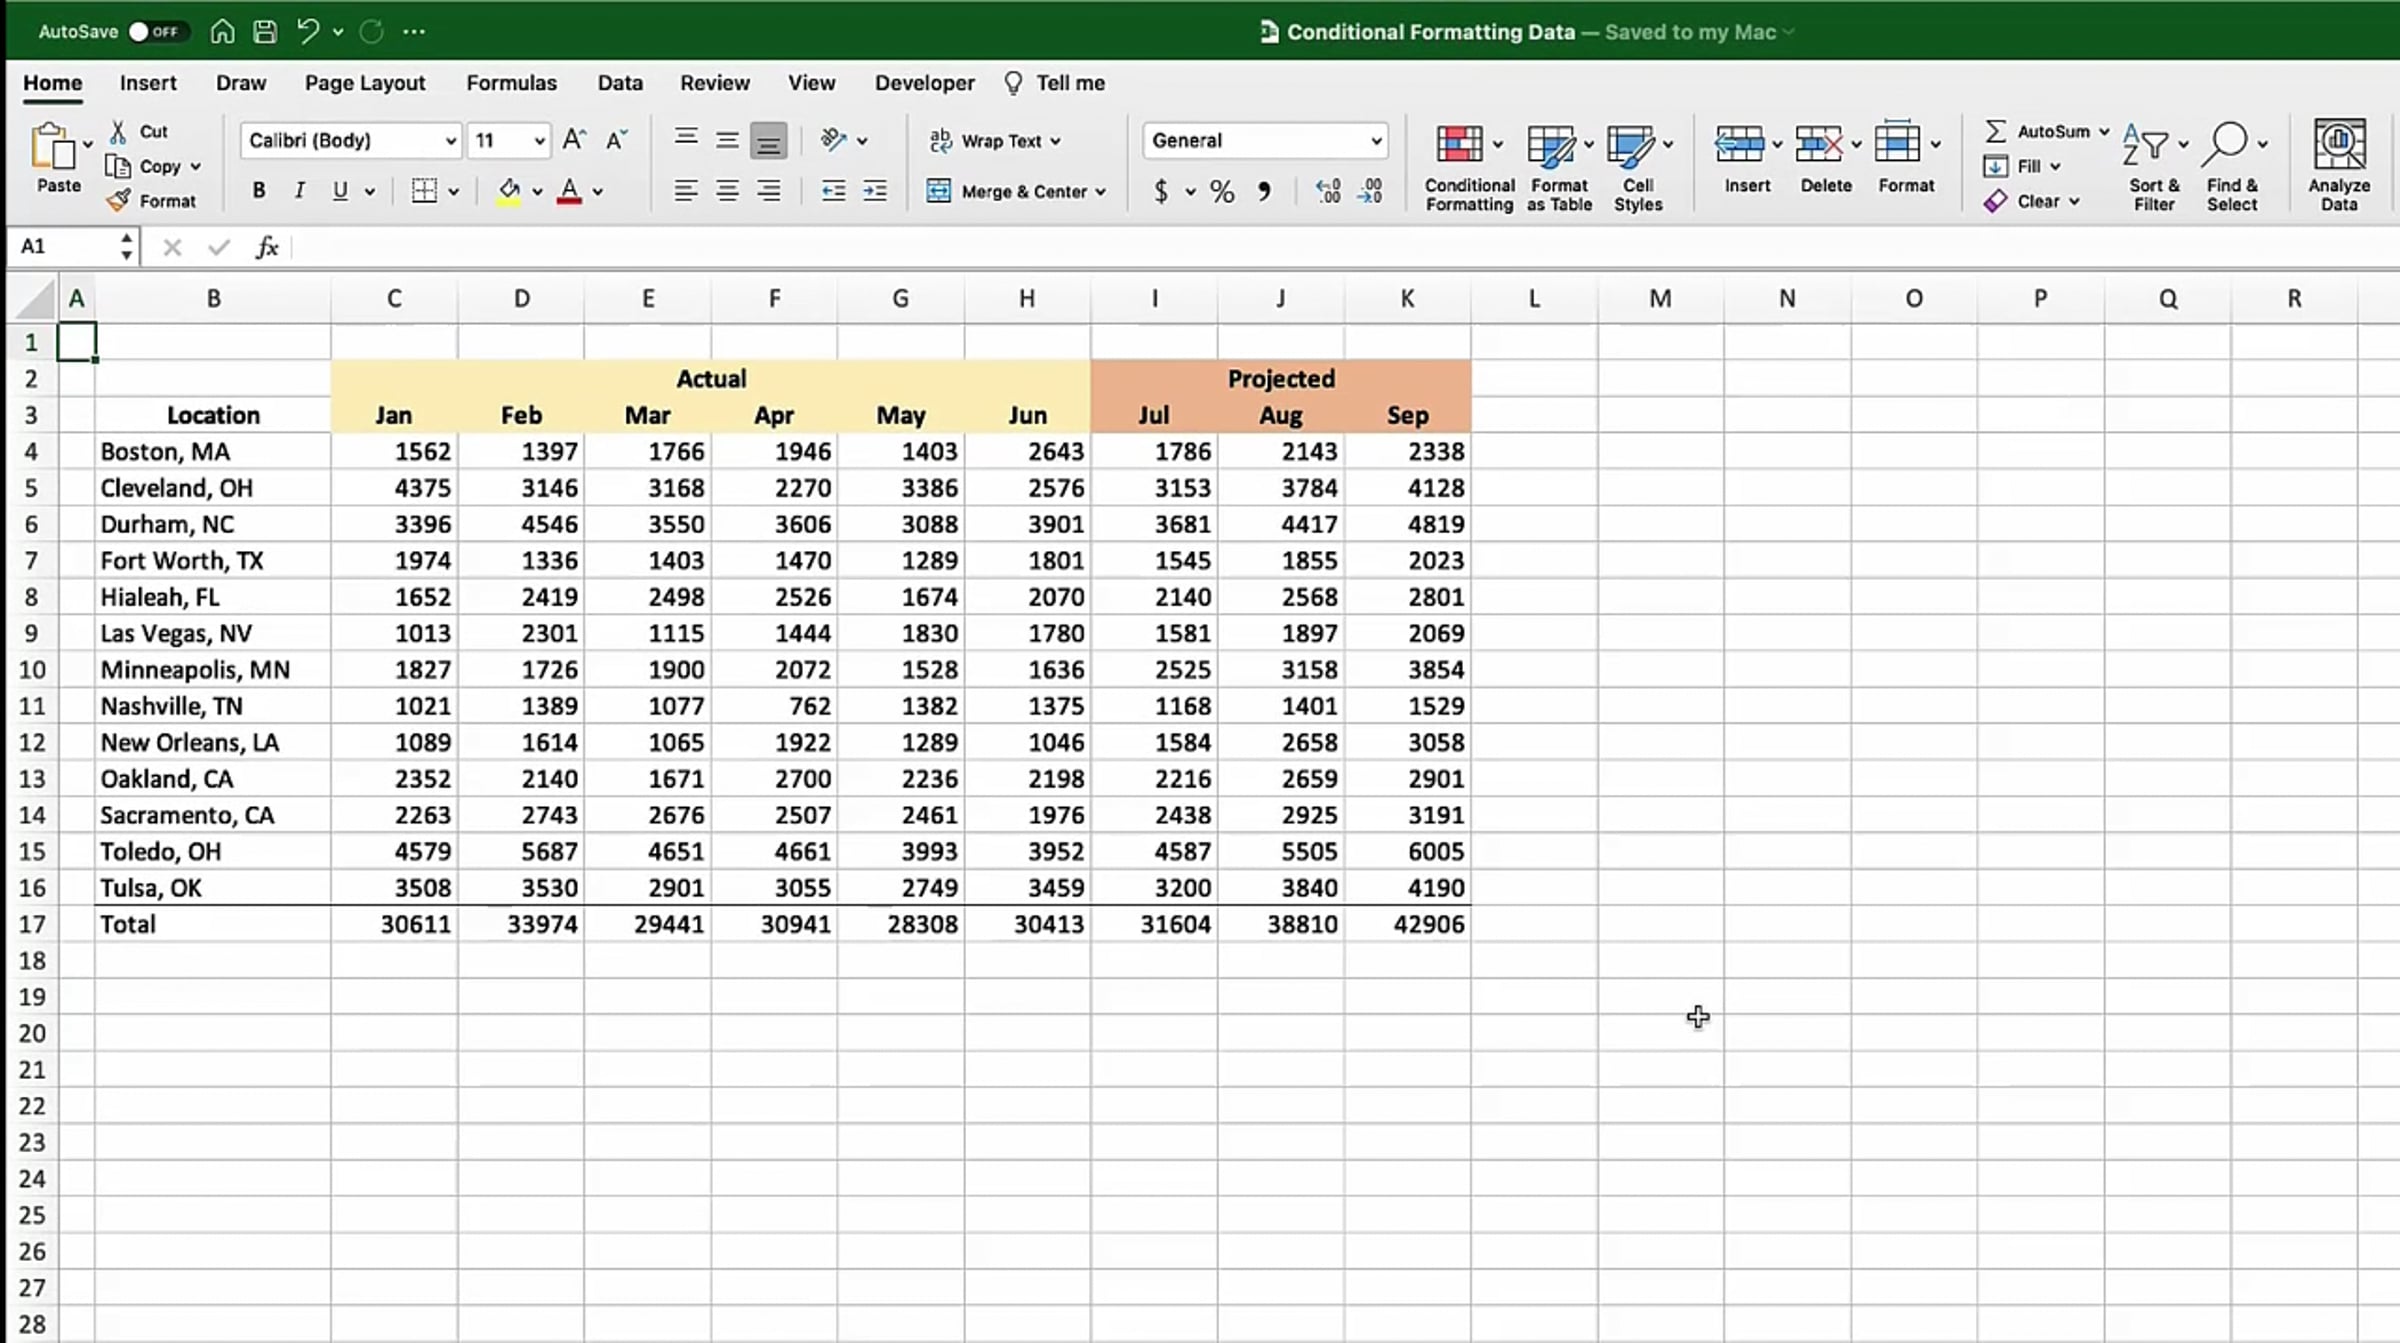This screenshot has width=2400, height=1343.
Task: Toggle bold formatting
Action: pyautogui.click(x=258, y=191)
